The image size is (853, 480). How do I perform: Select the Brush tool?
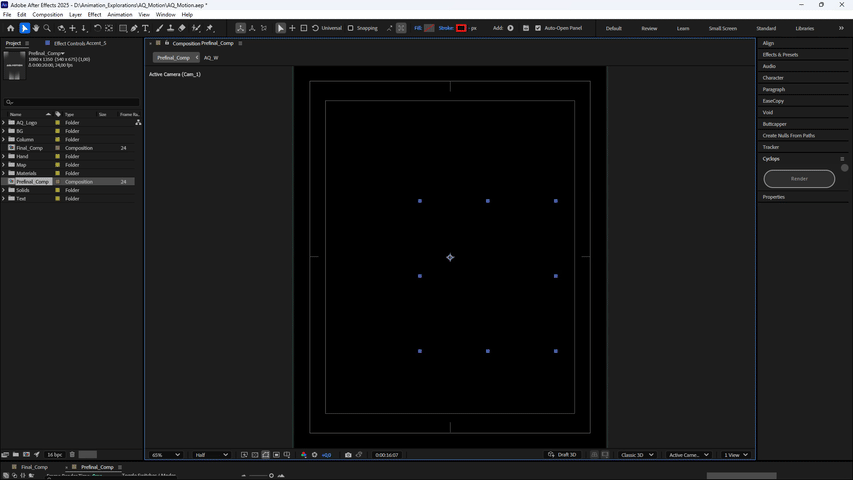point(159,28)
